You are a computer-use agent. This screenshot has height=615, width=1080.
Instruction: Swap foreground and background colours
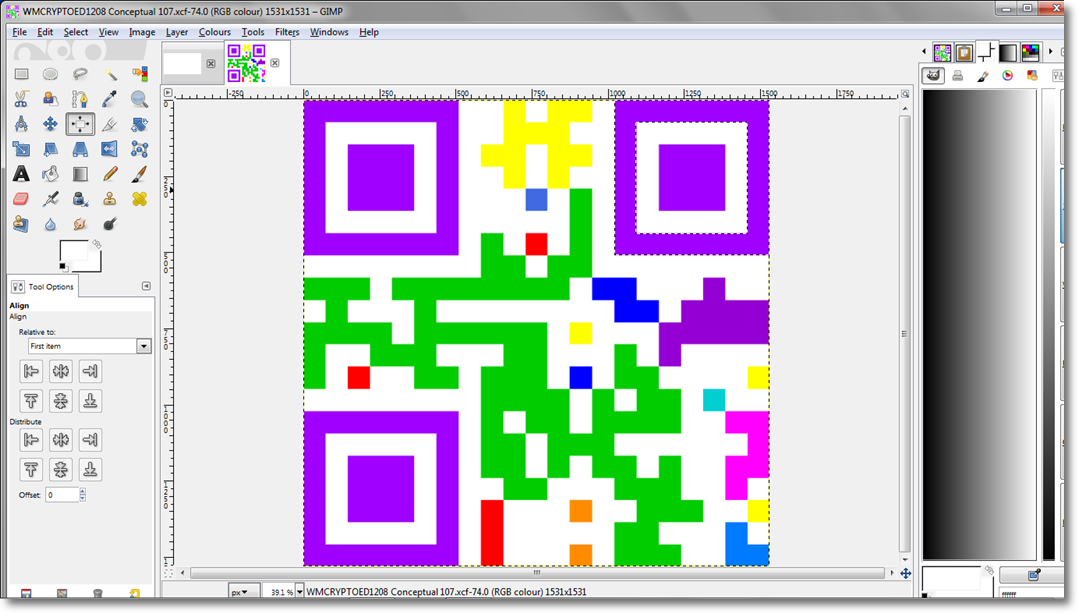[97, 244]
